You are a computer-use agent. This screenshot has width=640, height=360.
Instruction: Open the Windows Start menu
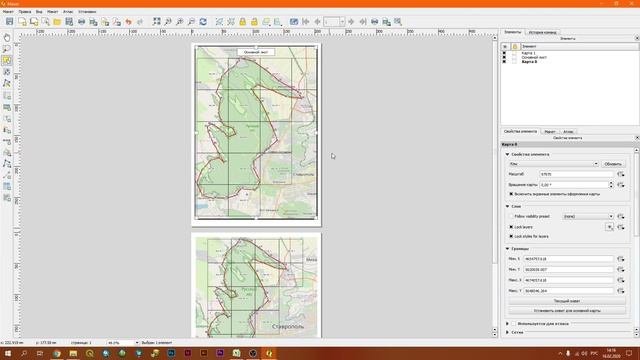click(8, 353)
